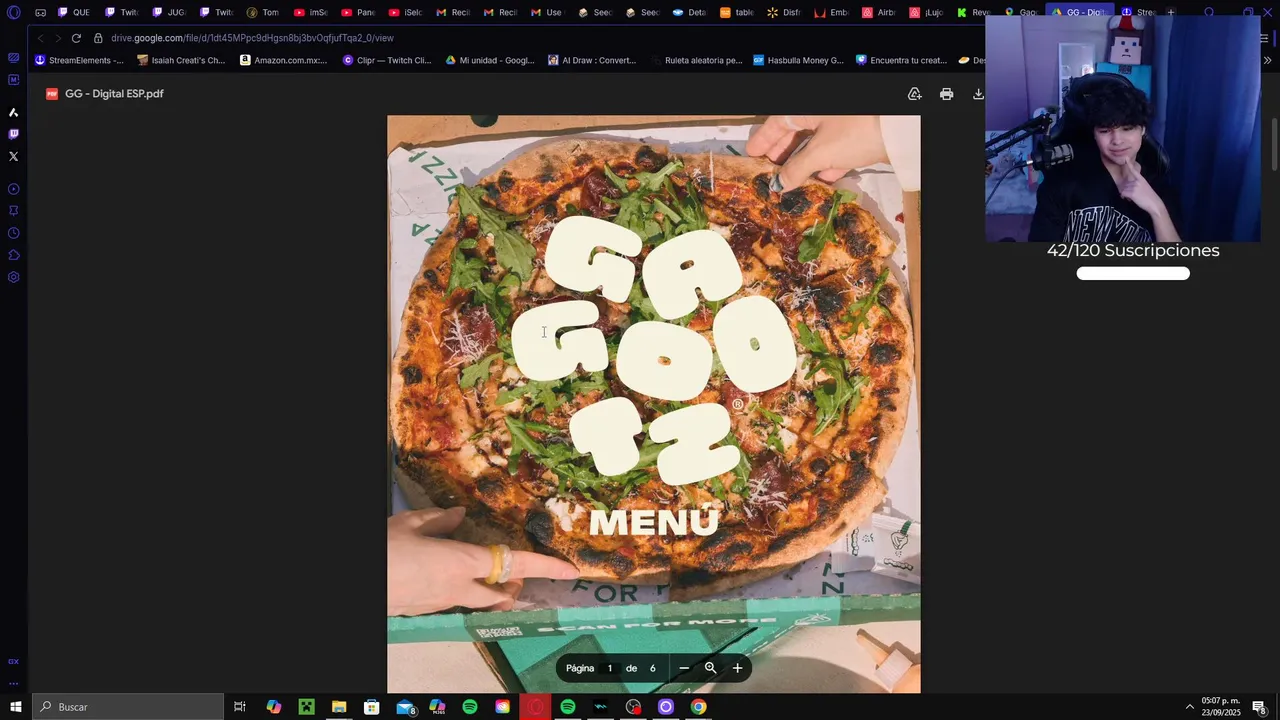Open Task View in the taskbar
1280x720 pixels.
240,707
